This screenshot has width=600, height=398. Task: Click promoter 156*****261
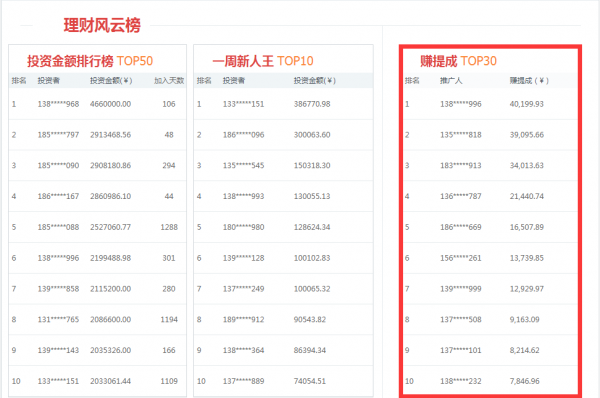[x=461, y=258]
